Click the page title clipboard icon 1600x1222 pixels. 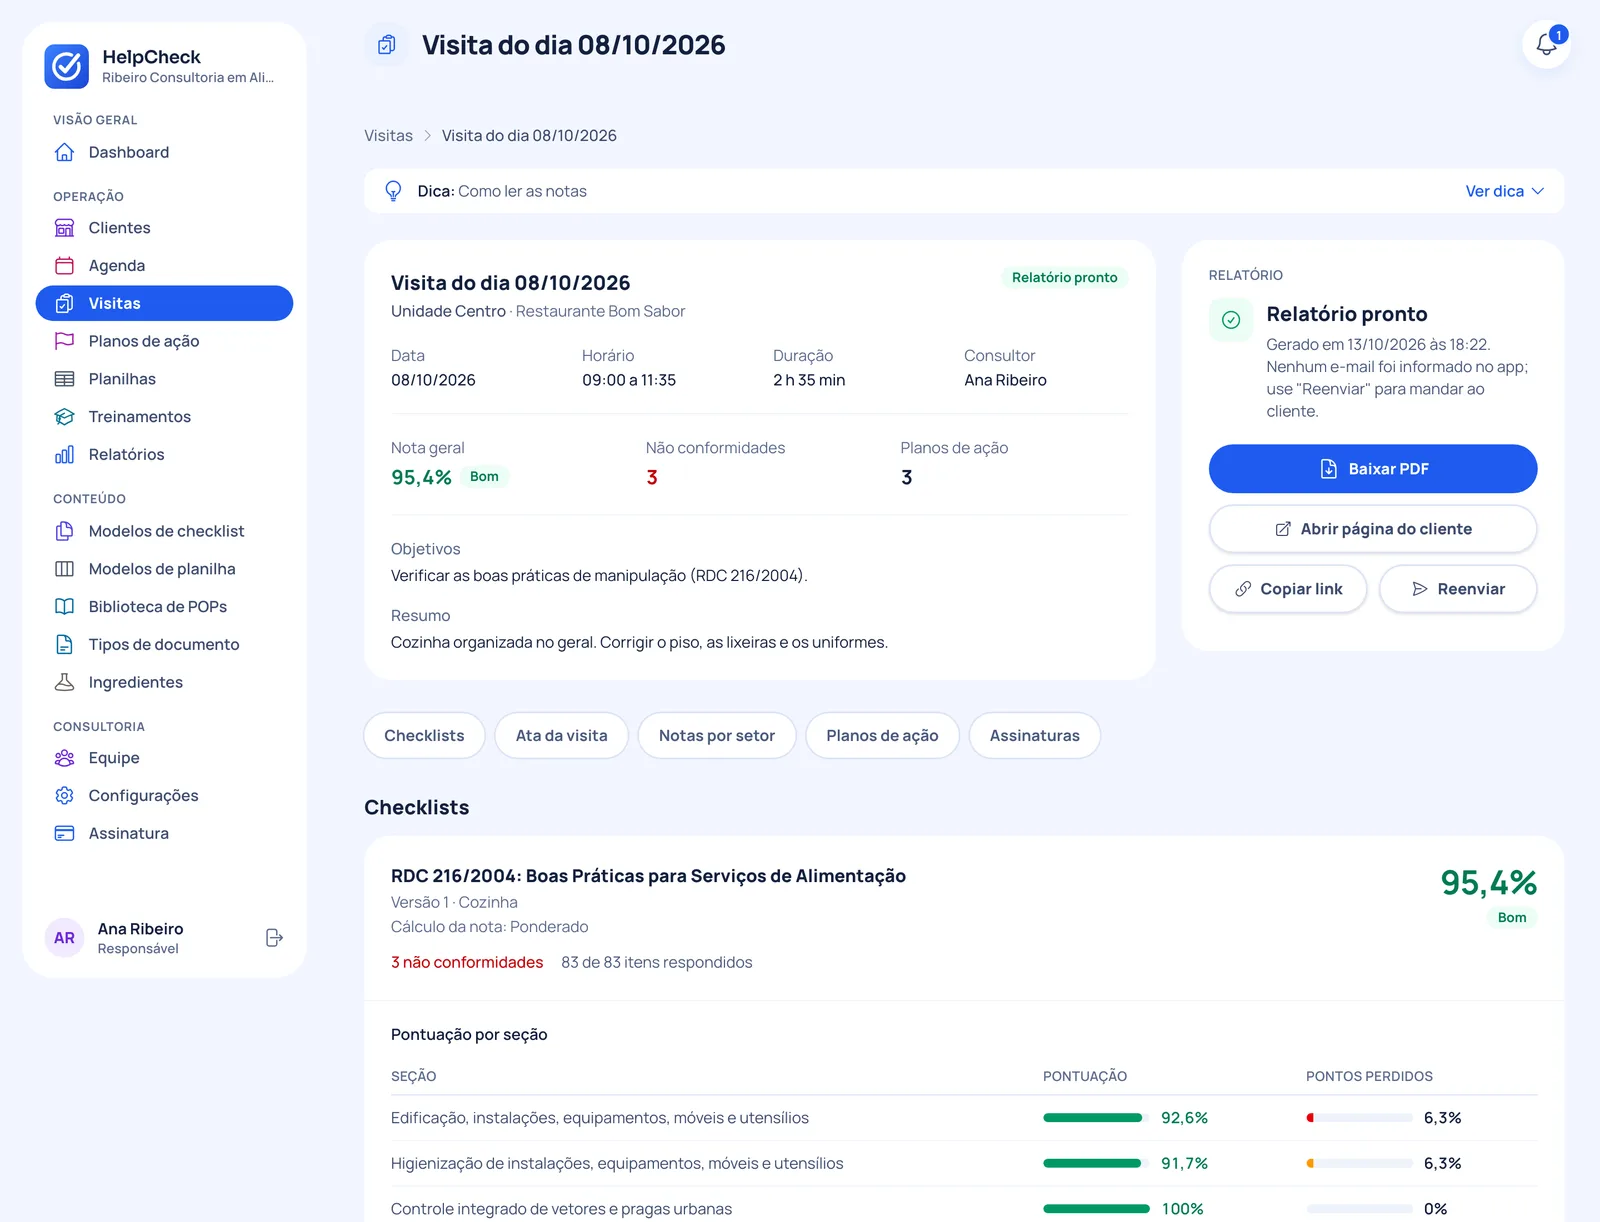pos(387,45)
